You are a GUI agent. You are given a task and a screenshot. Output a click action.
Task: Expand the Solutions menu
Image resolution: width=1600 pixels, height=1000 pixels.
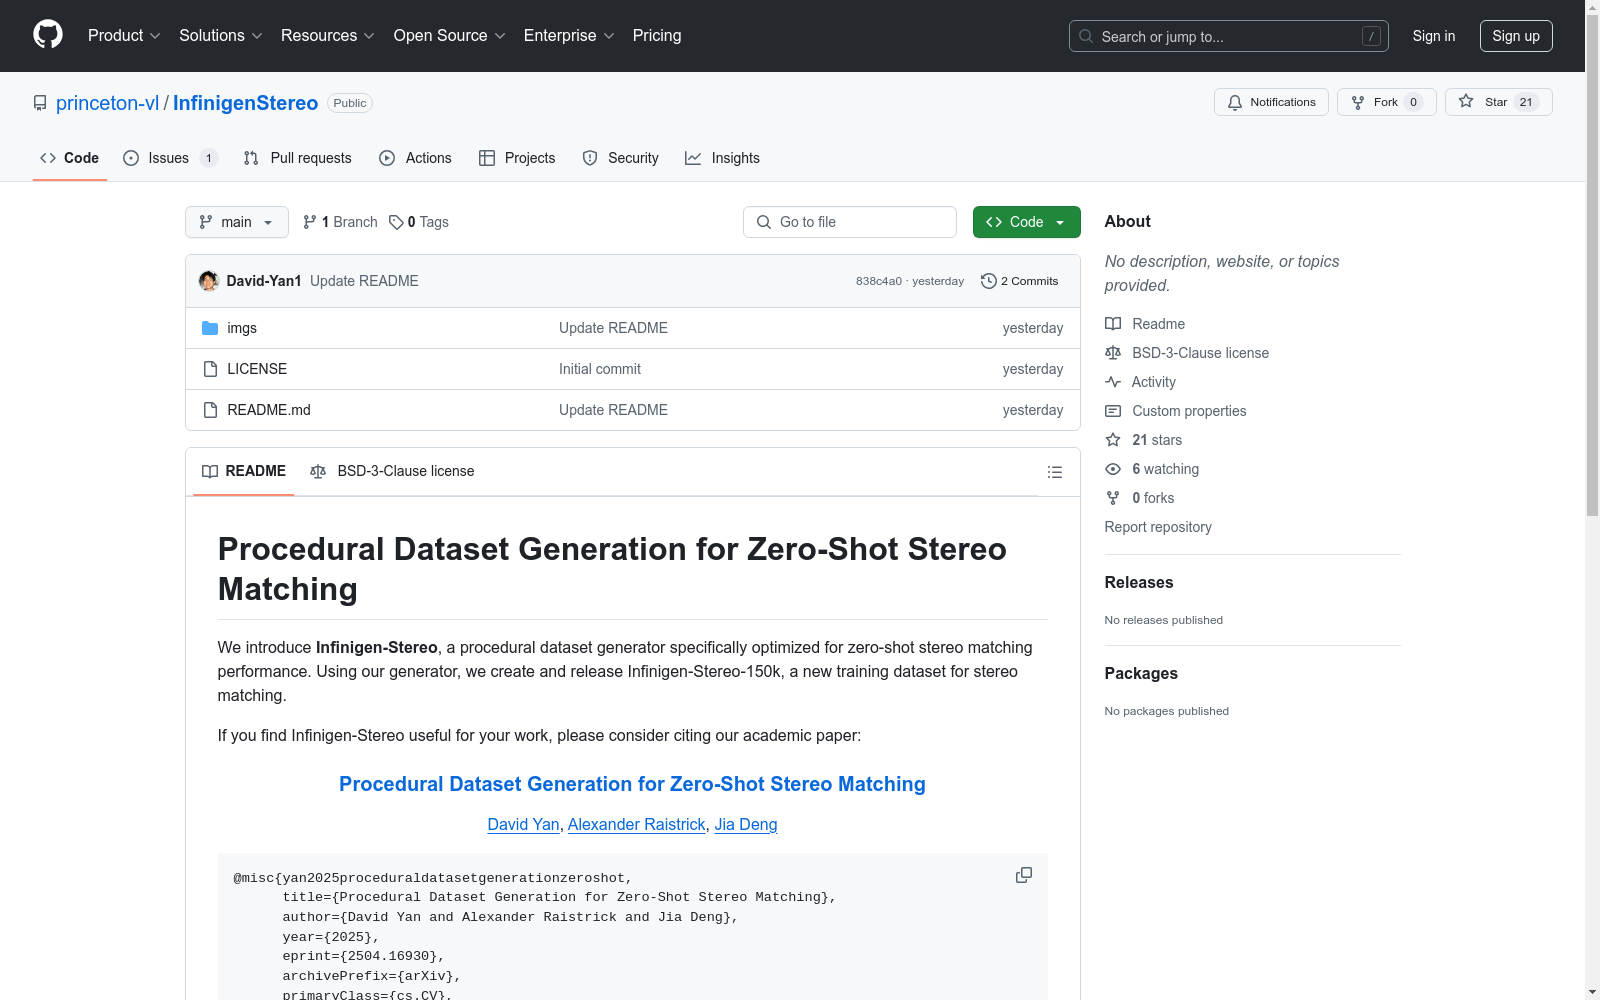click(x=221, y=36)
